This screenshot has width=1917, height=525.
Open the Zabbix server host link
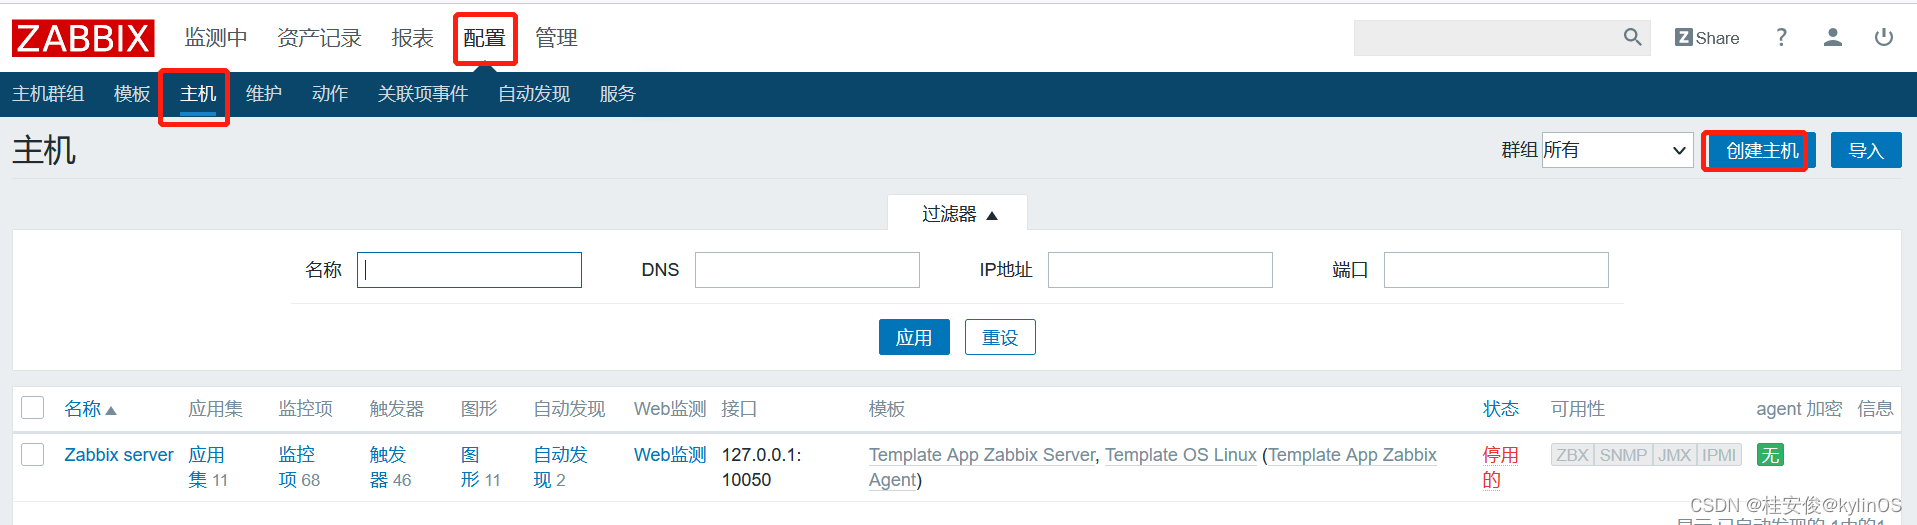(119, 455)
